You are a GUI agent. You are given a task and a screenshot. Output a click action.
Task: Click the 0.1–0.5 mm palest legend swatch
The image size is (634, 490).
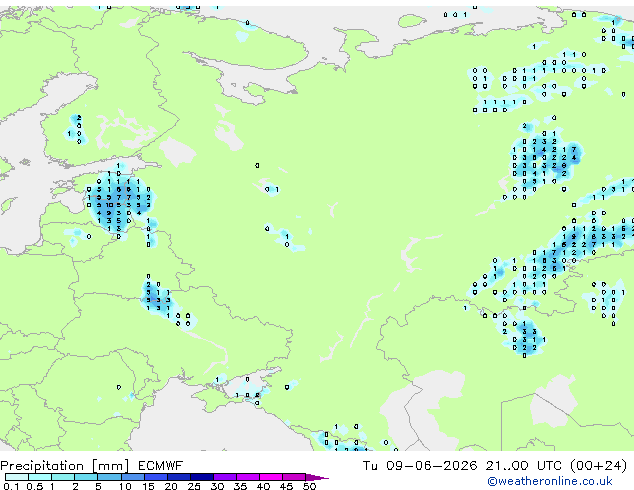pos(17,477)
